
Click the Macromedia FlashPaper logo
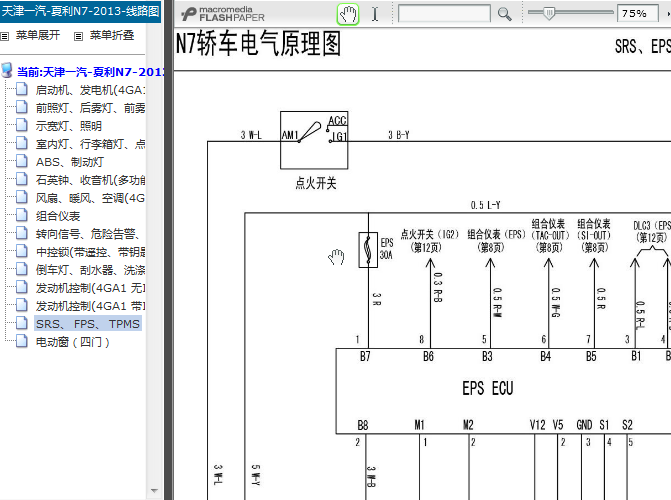pos(223,14)
